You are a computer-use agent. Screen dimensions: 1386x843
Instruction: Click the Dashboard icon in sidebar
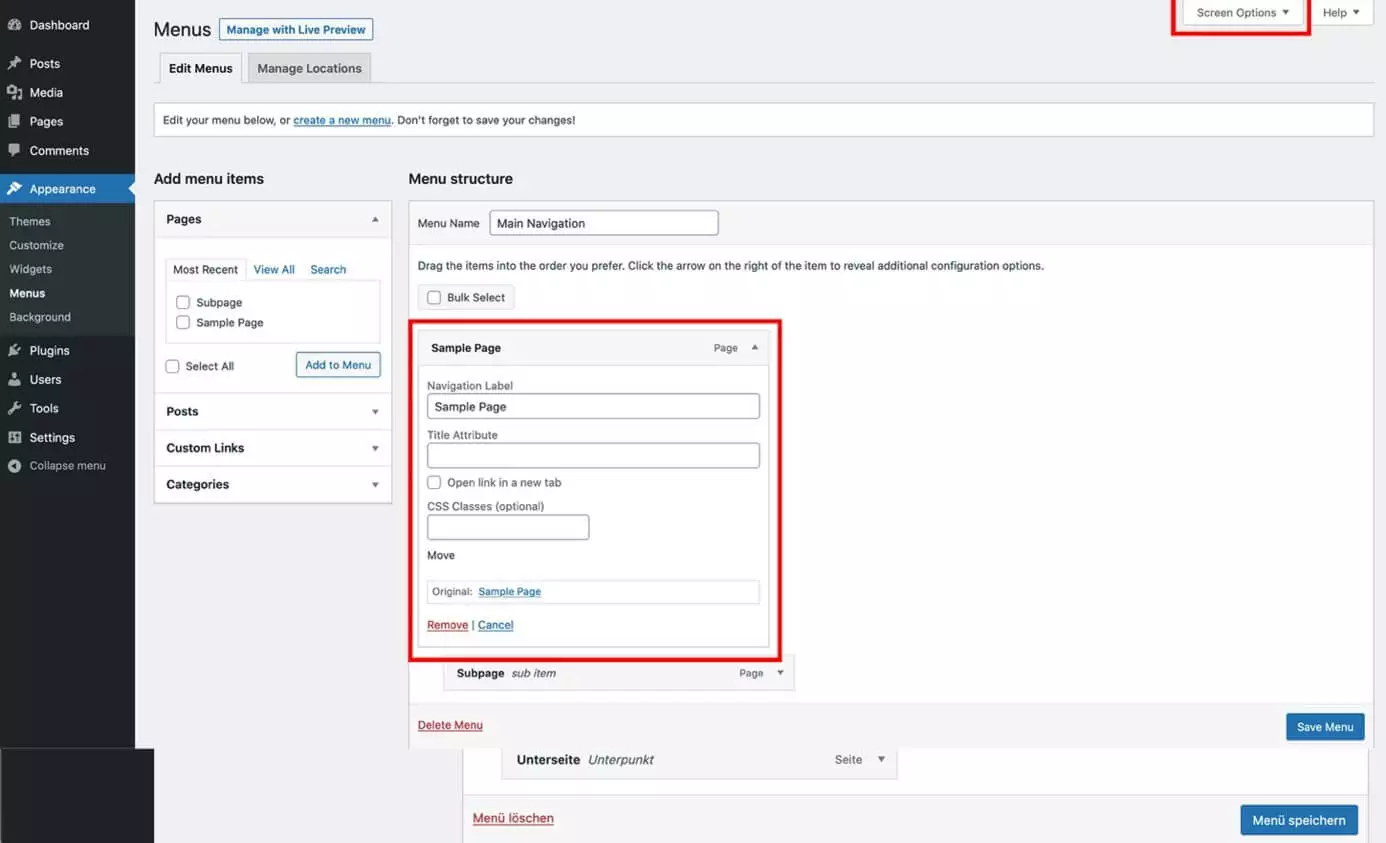click(14, 25)
